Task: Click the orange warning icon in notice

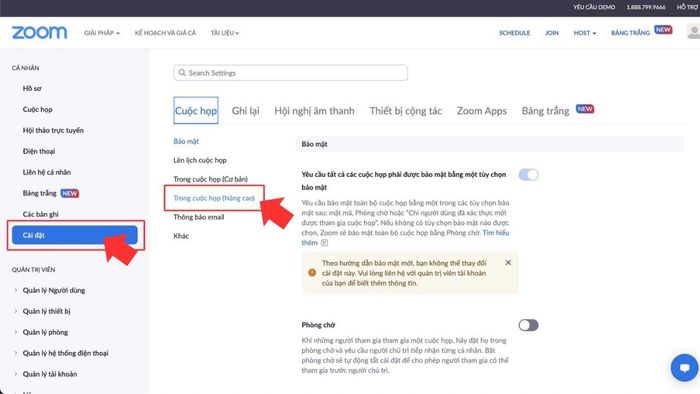Action: [312, 273]
